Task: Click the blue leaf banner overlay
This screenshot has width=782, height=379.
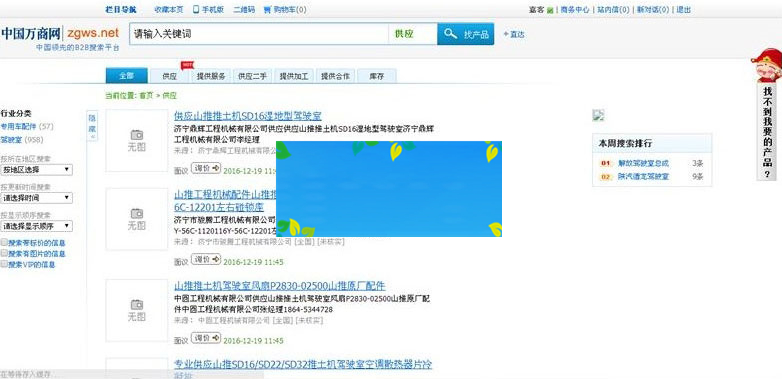Action: [x=389, y=189]
